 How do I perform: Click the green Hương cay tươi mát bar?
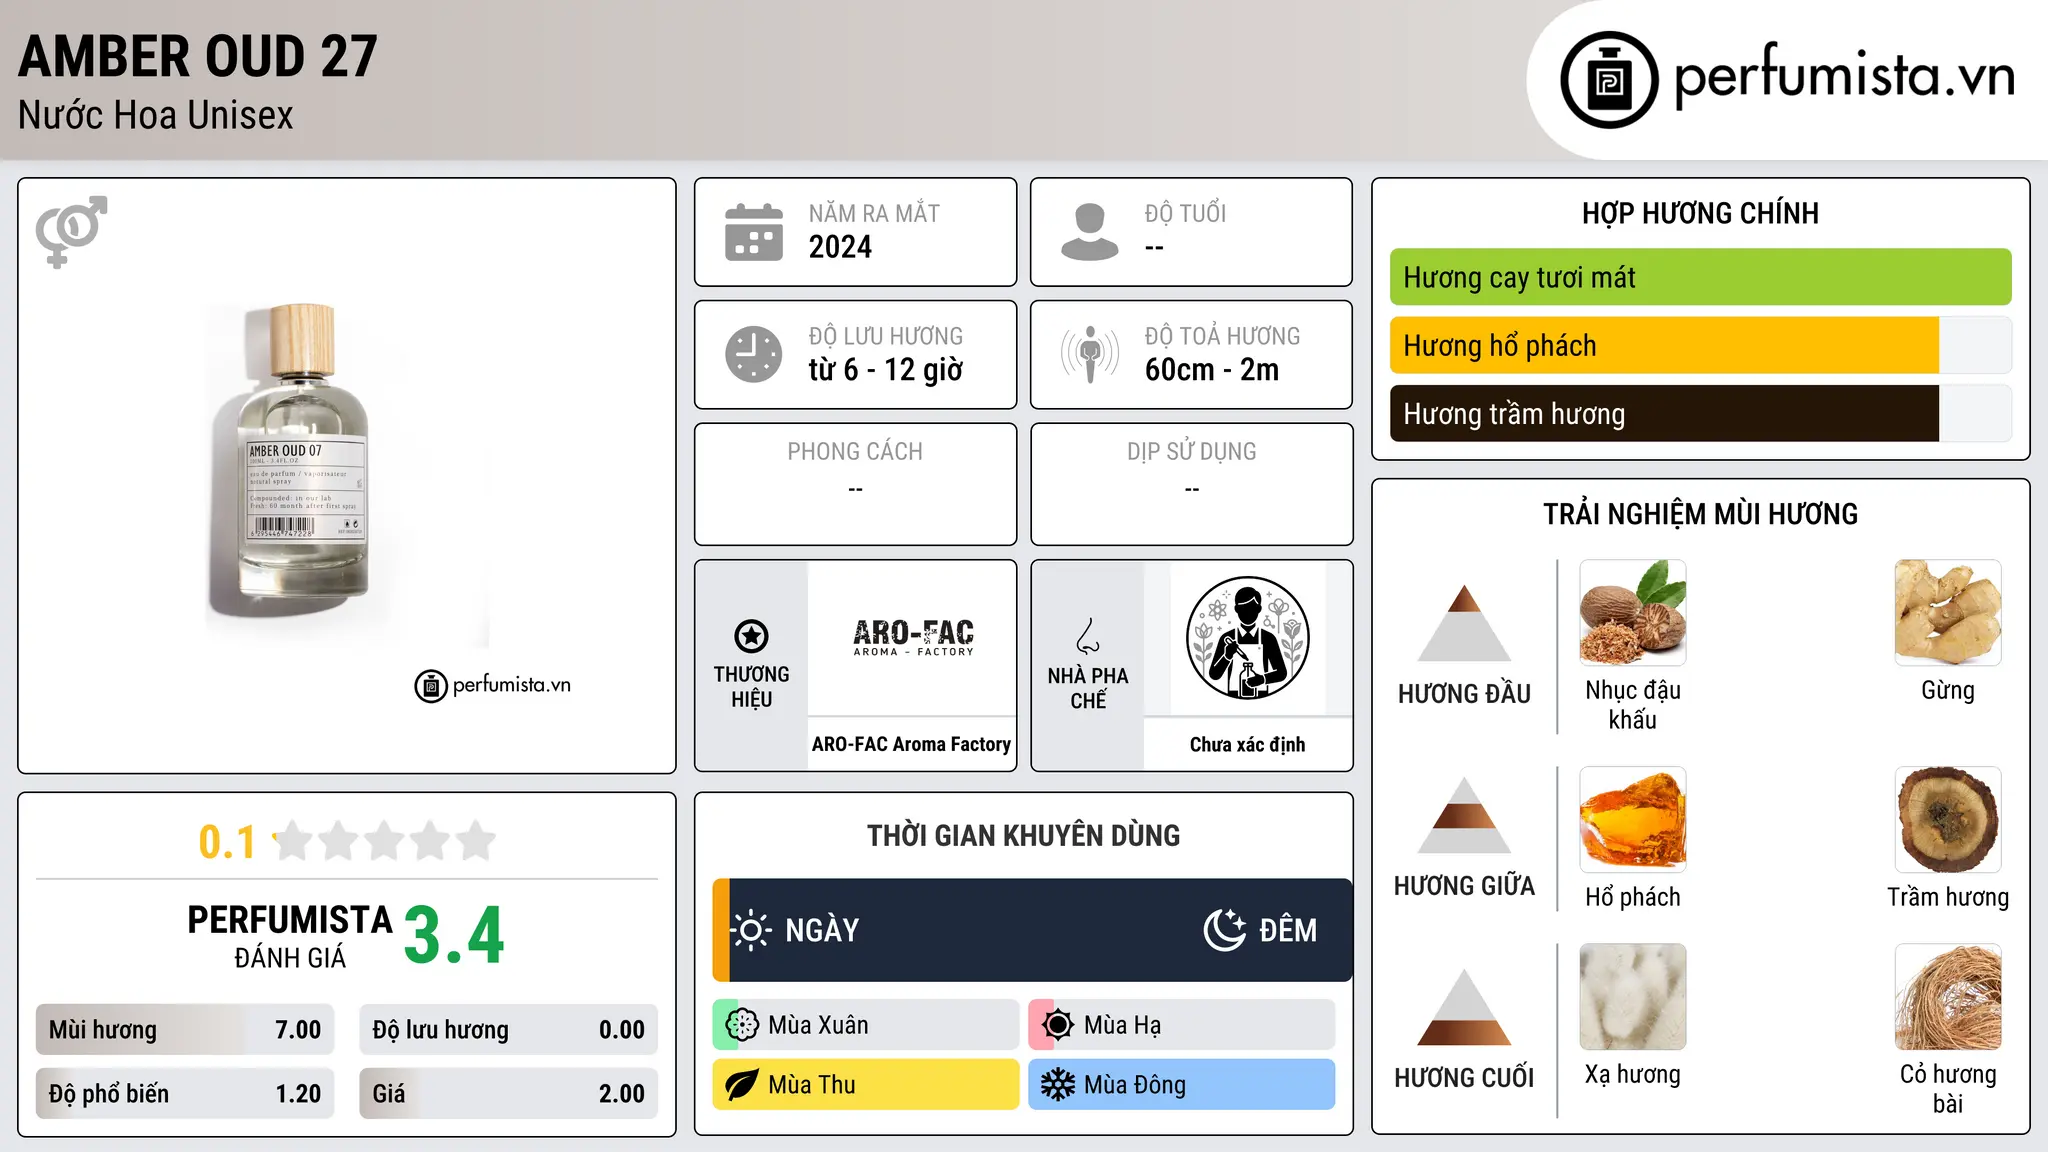coord(1700,277)
